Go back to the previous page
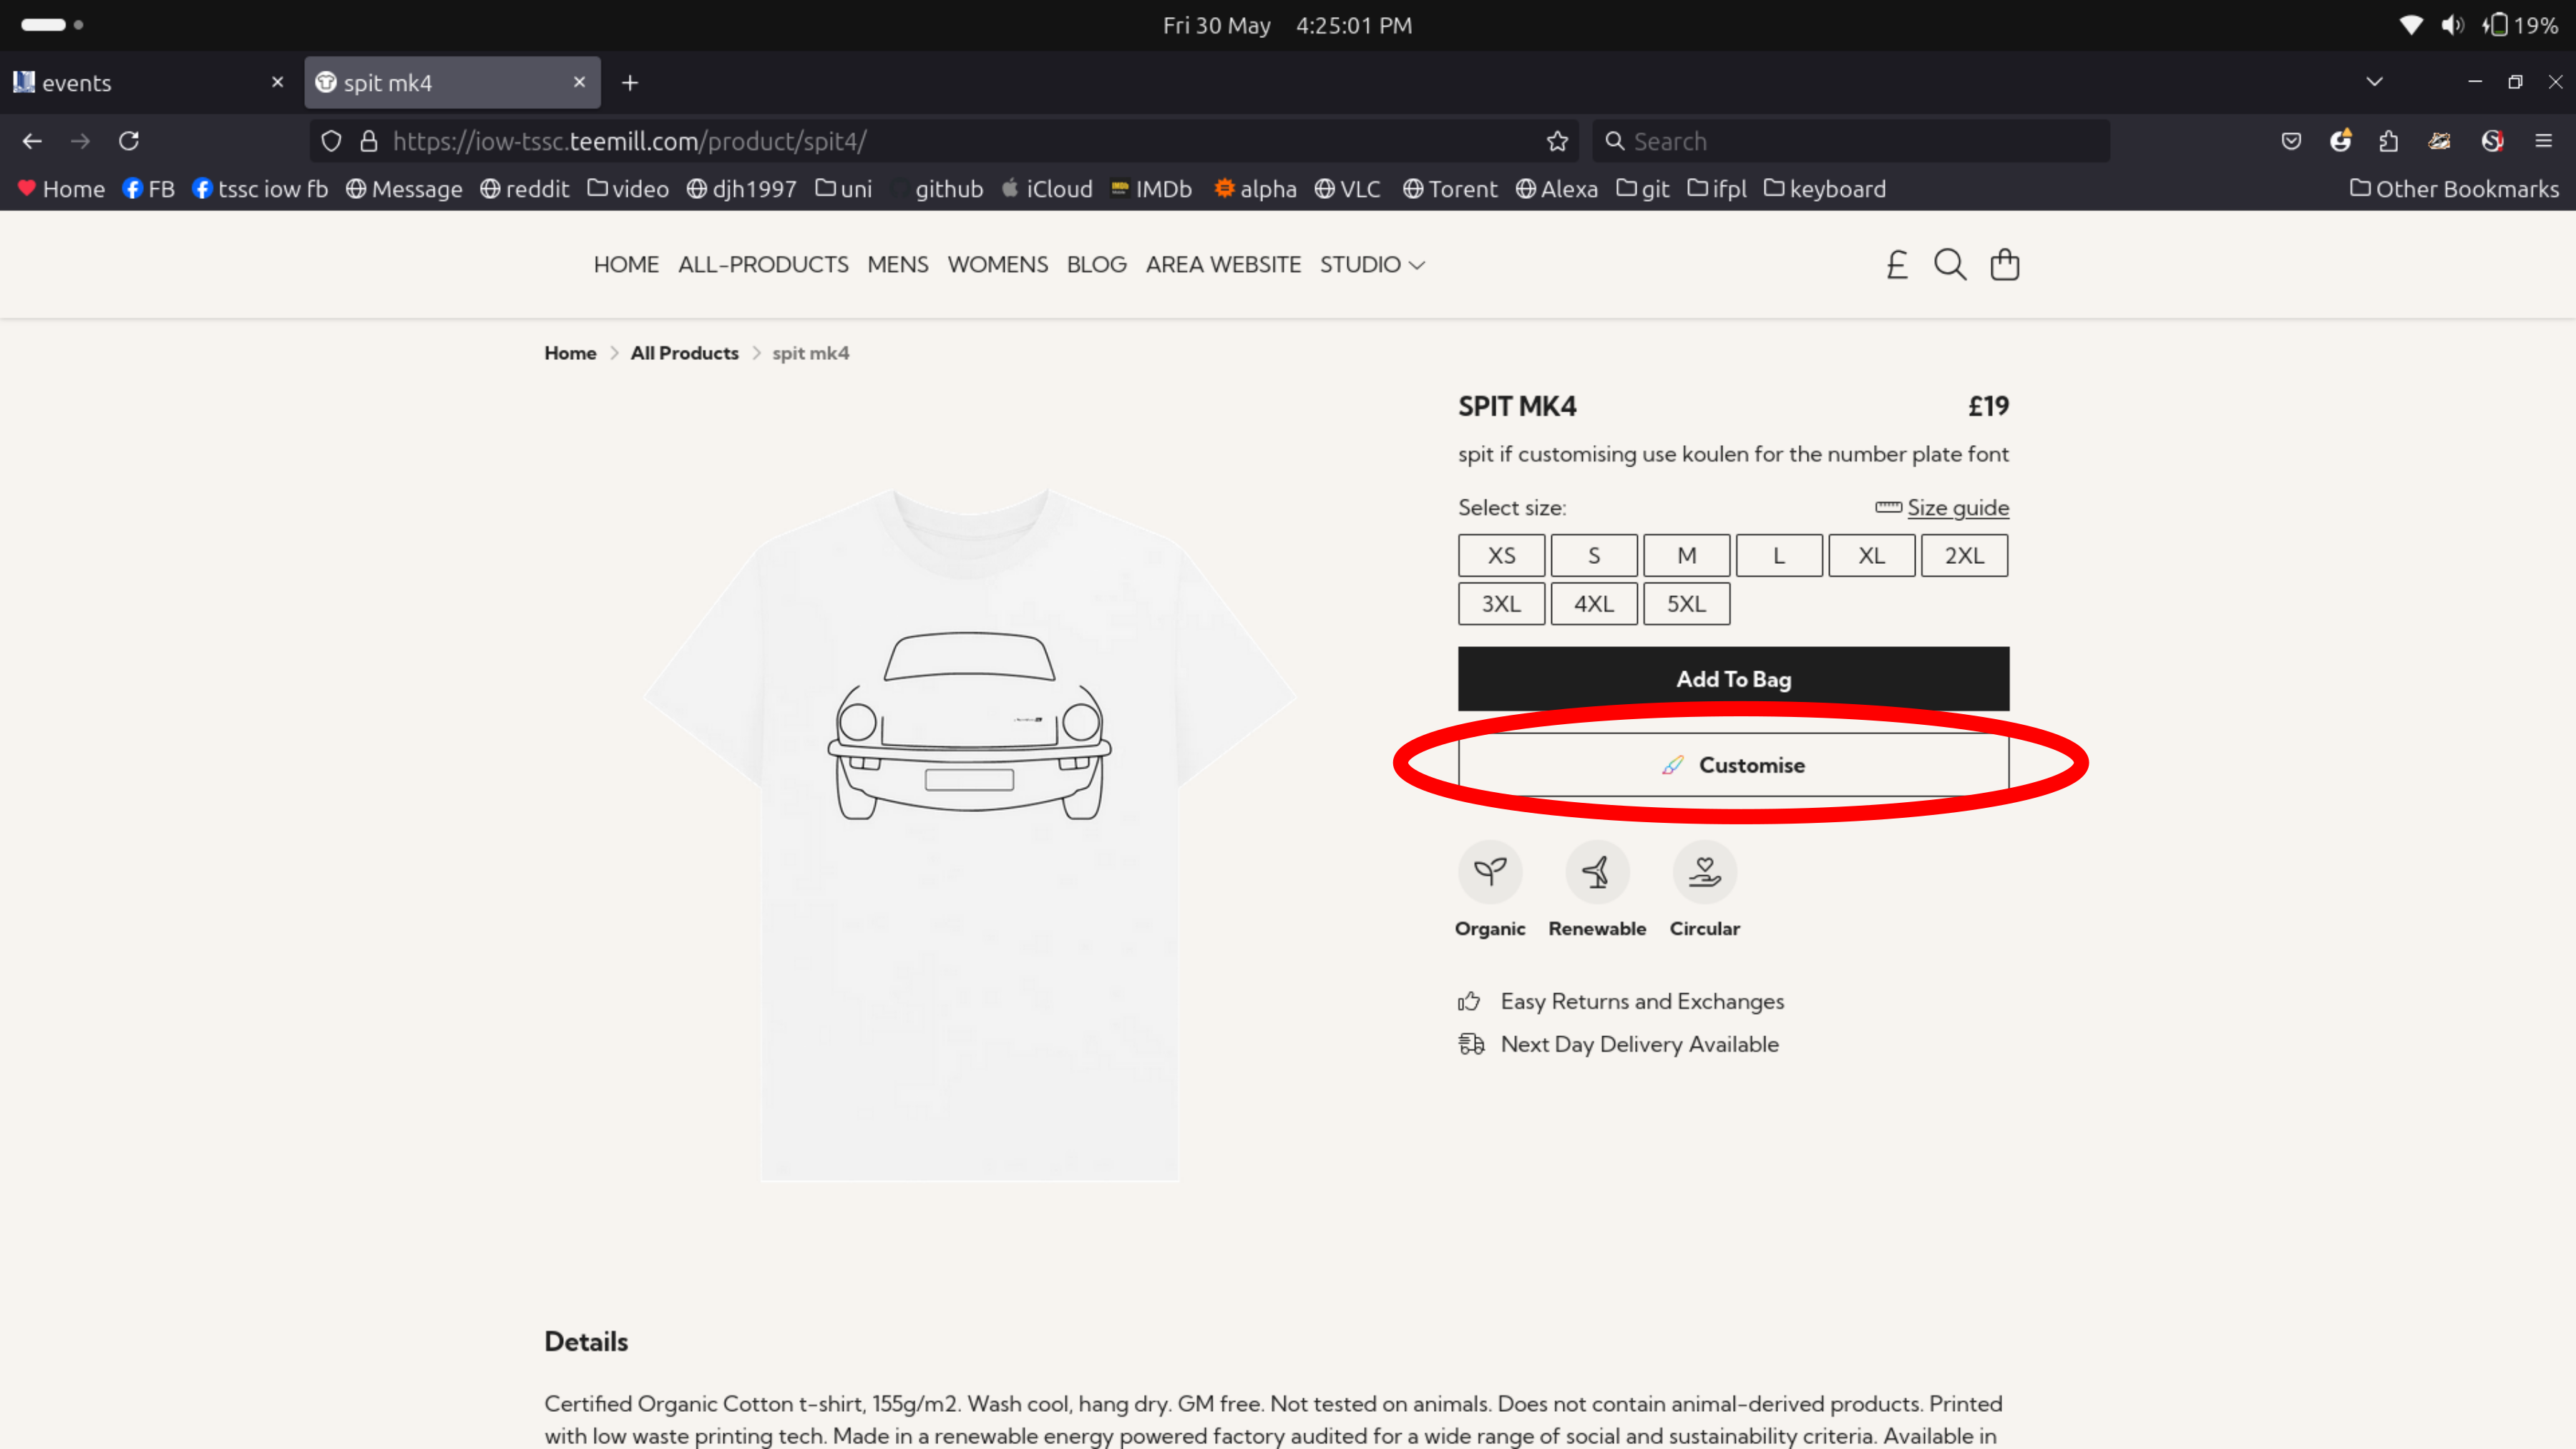Image resolution: width=2576 pixels, height=1449 pixels. (32, 141)
